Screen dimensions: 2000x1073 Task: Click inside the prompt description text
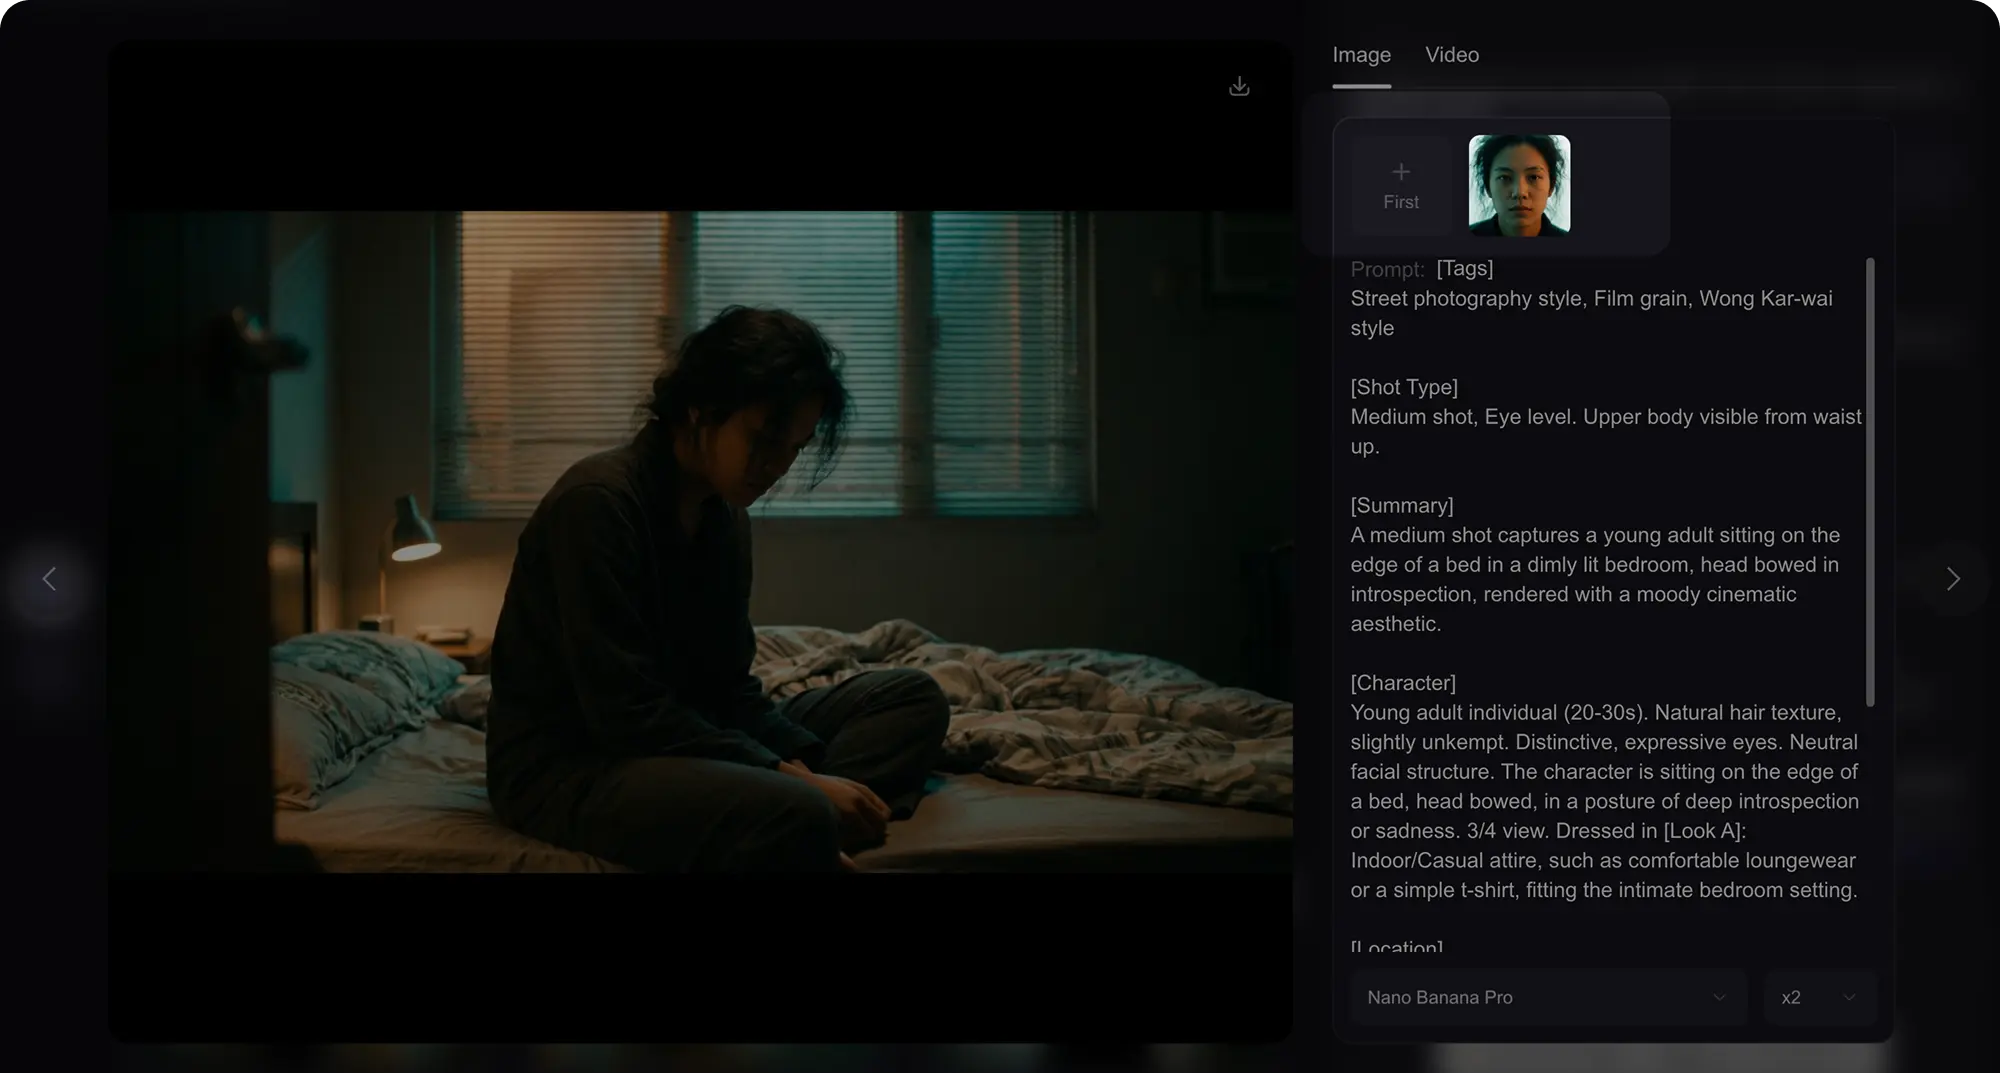(1600, 578)
